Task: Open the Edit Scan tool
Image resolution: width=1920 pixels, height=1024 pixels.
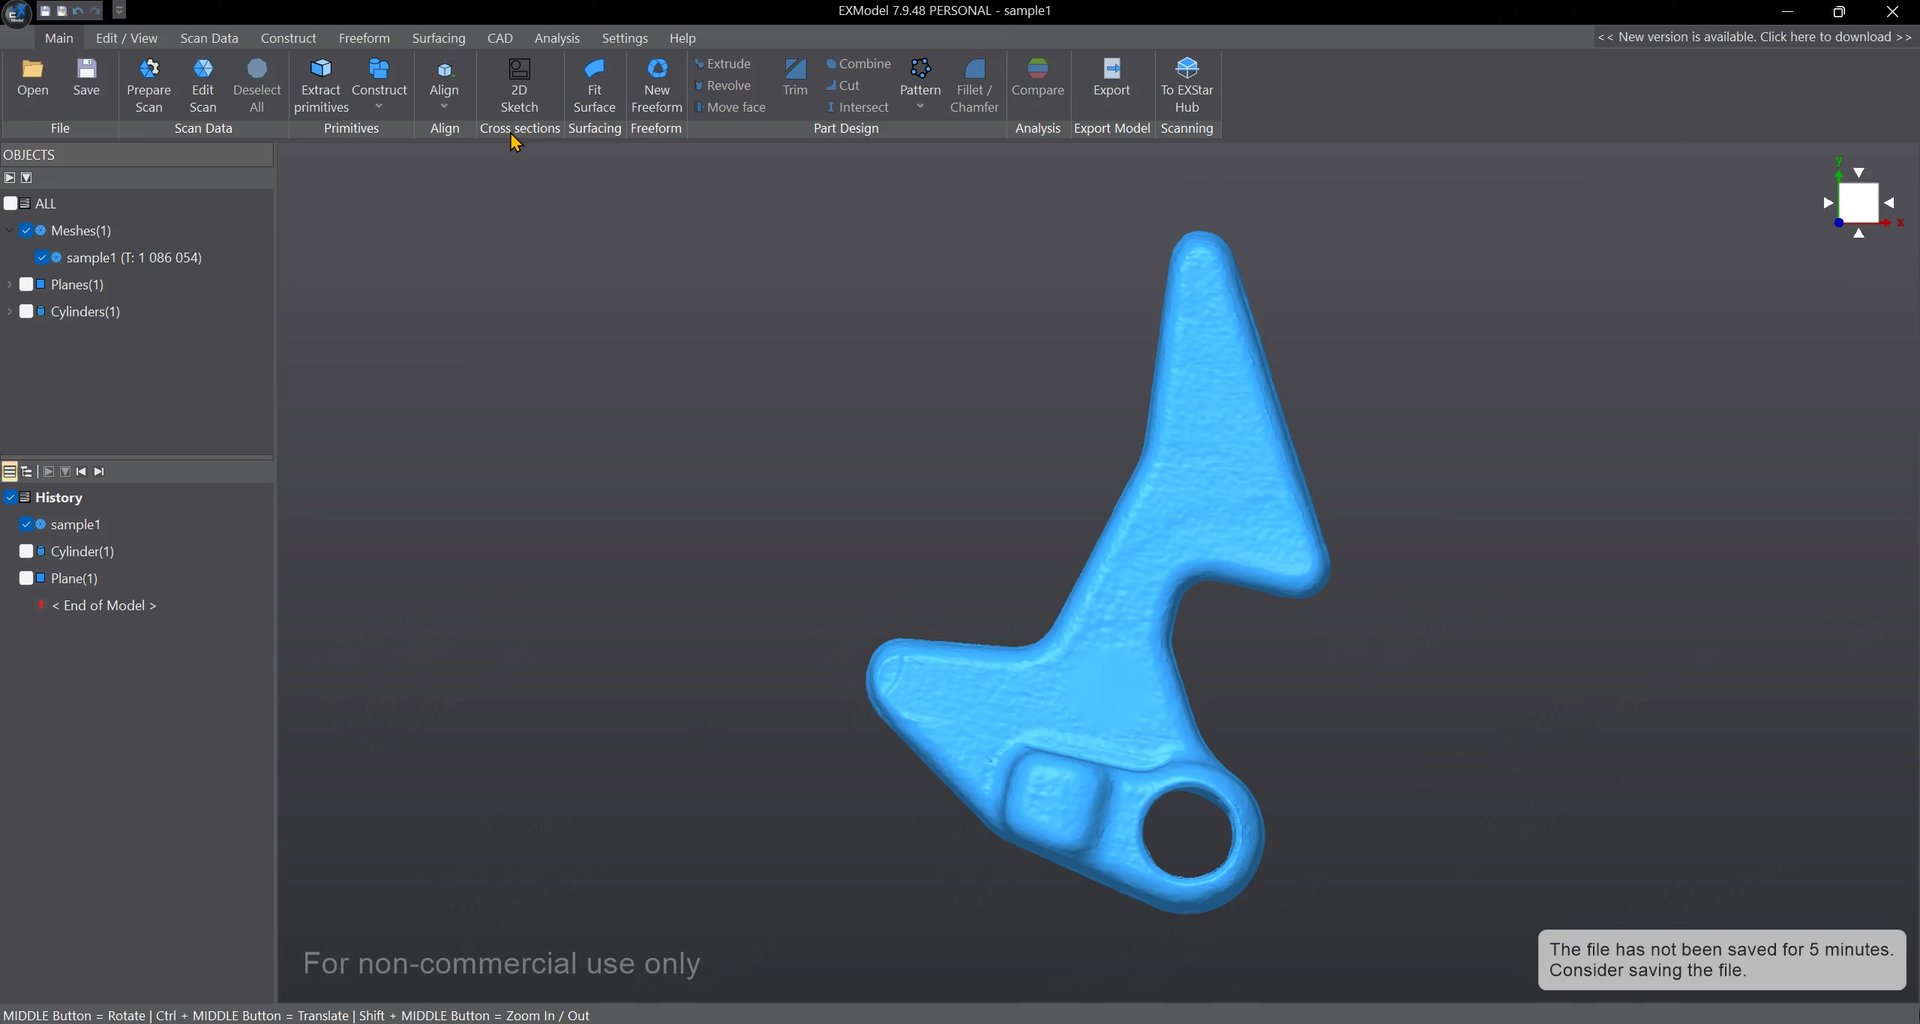Action: 202,70
